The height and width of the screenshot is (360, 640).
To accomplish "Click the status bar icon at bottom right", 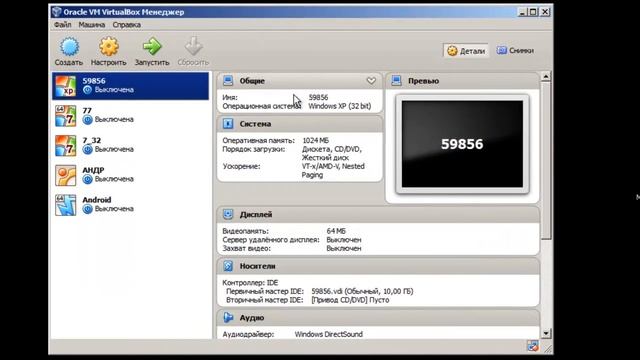I will pos(533,347).
